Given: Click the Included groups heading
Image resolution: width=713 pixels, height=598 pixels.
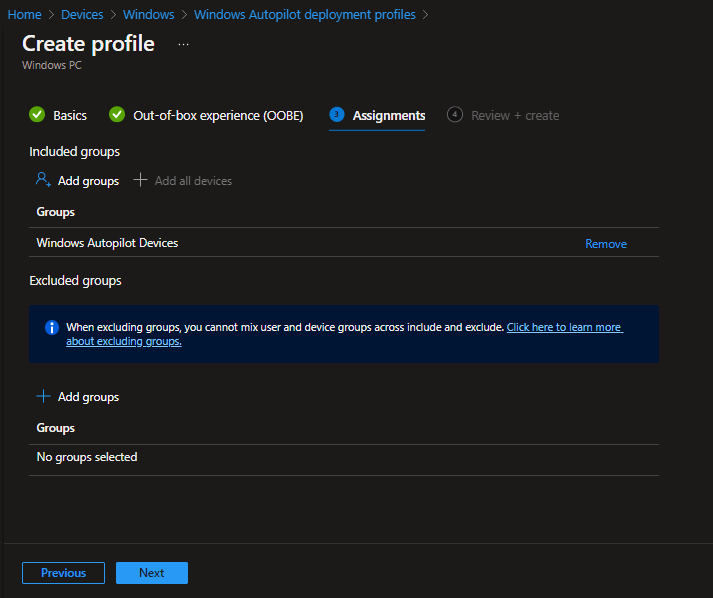Looking at the screenshot, I should (x=75, y=151).
